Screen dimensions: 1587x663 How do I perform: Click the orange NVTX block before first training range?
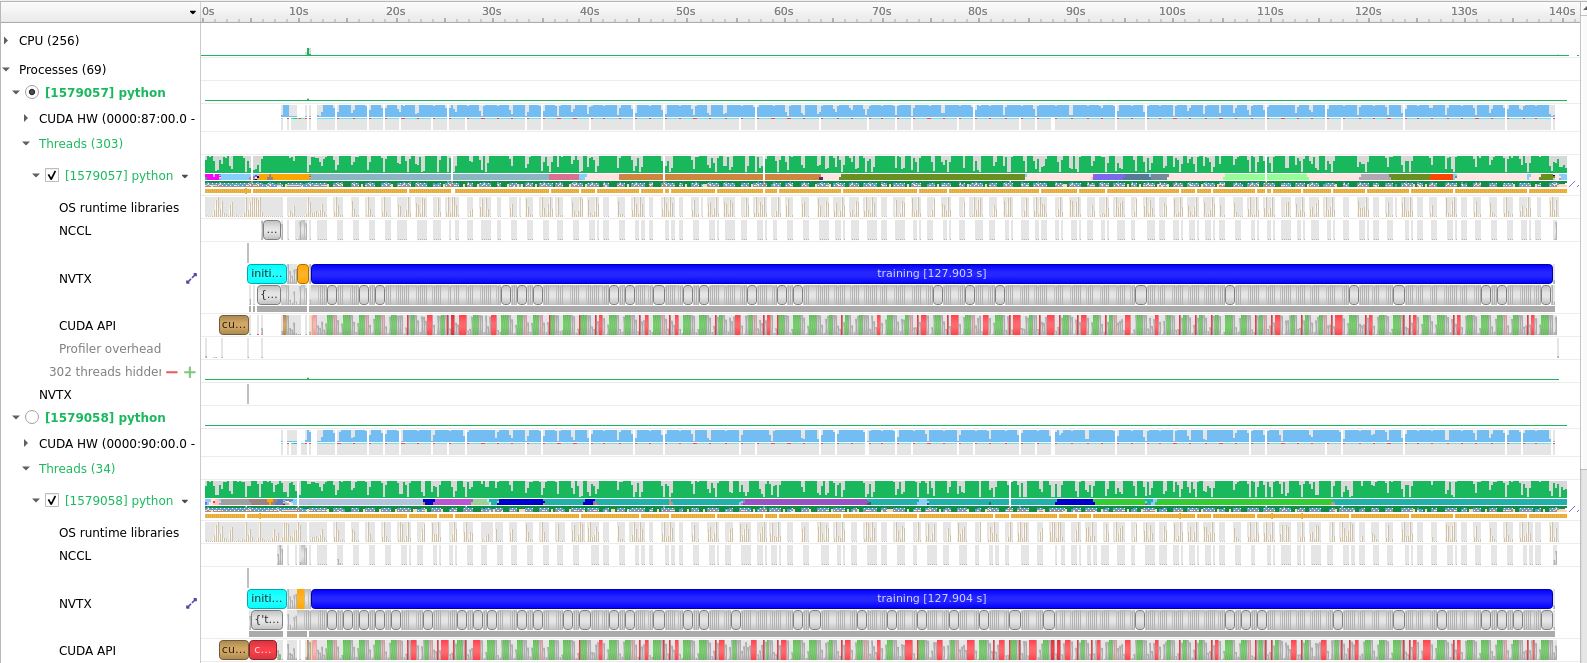(x=303, y=273)
